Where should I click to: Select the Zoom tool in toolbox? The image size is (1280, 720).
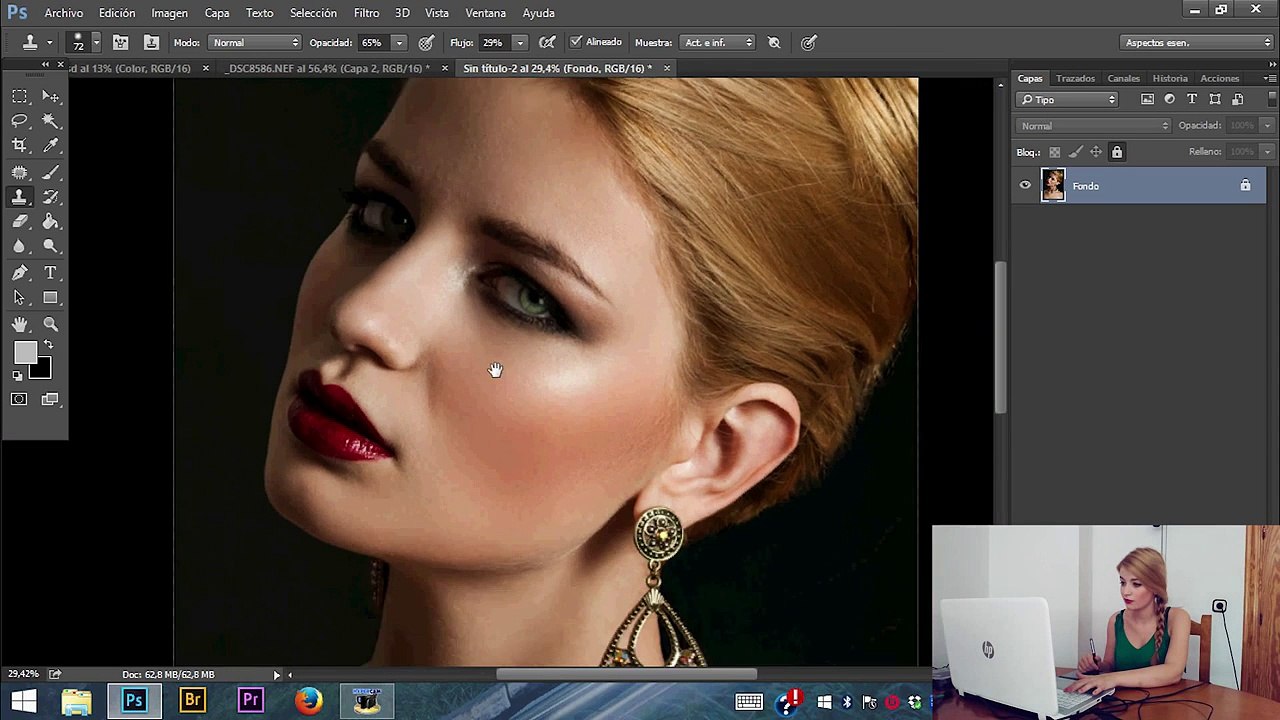pos(51,324)
